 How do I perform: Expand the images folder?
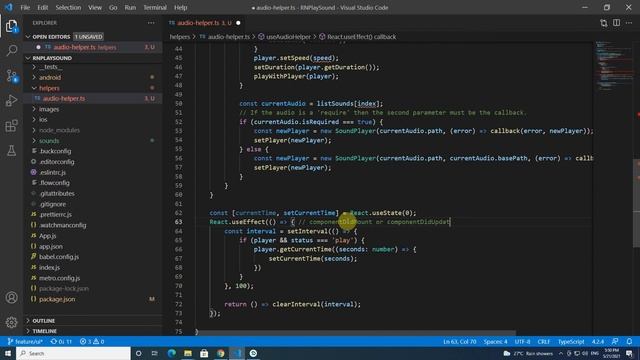pos(49,109)
